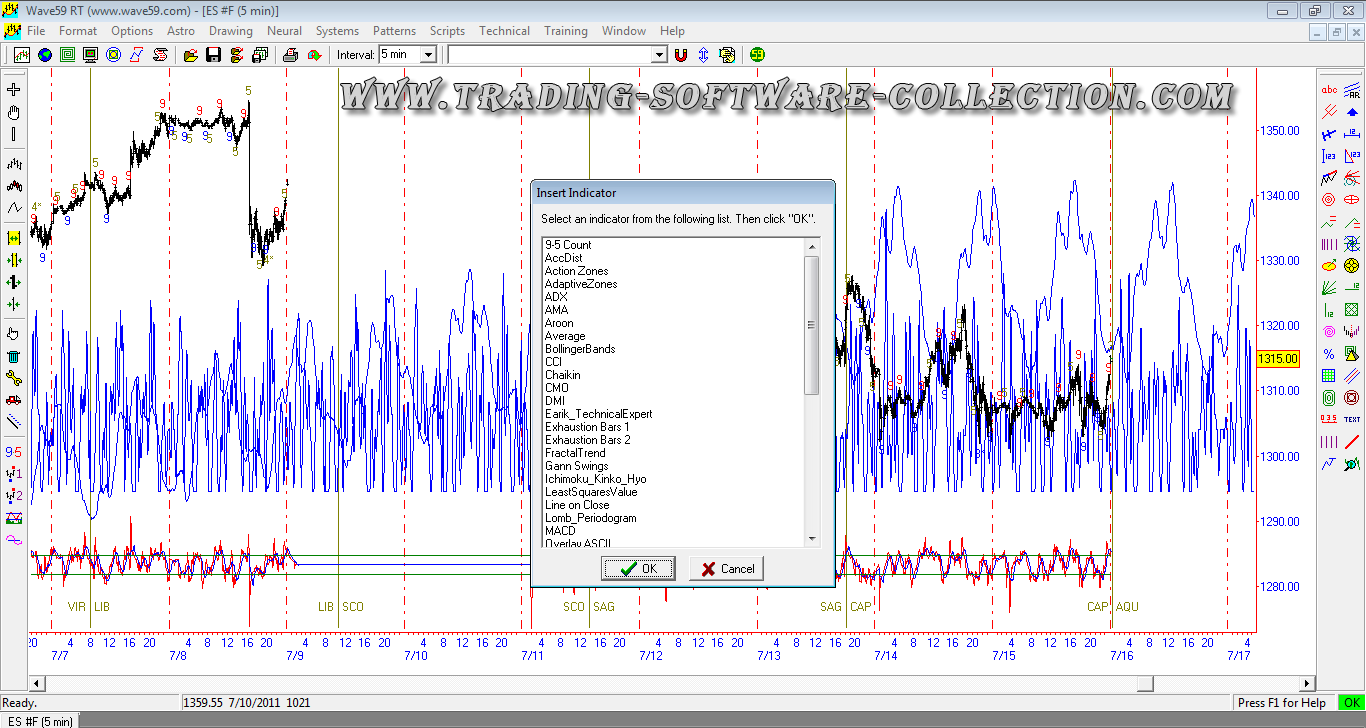Click OK in Insert Indicator dialog
Image resolution: width=1366 pixels, height=728 pixels.
point(638,569)
